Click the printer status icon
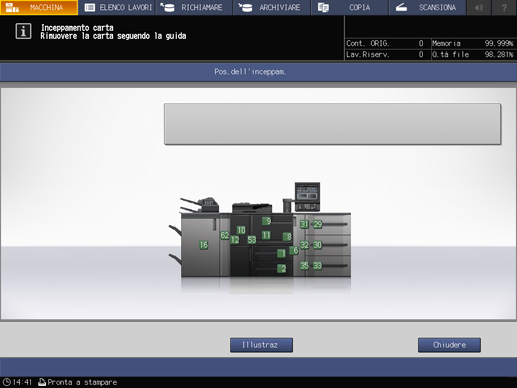The image size is (517, 388). 42,382
